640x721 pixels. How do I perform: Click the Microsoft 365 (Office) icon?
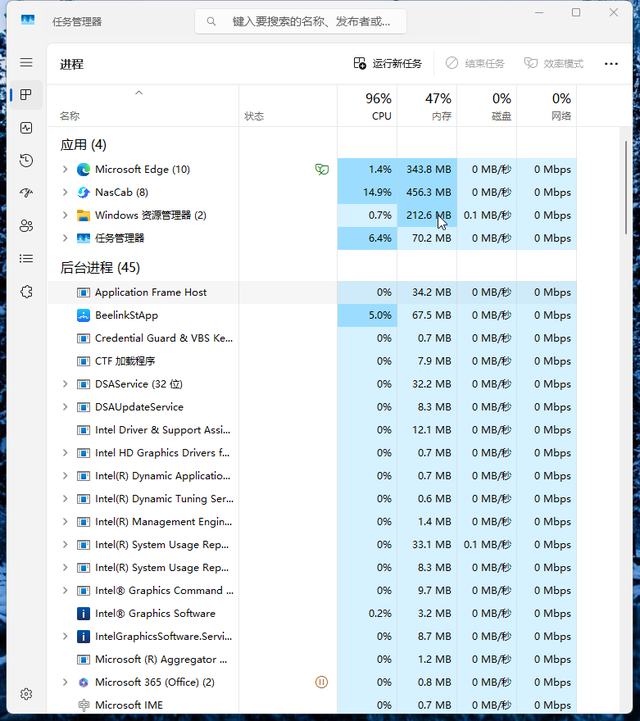(83, 682)
